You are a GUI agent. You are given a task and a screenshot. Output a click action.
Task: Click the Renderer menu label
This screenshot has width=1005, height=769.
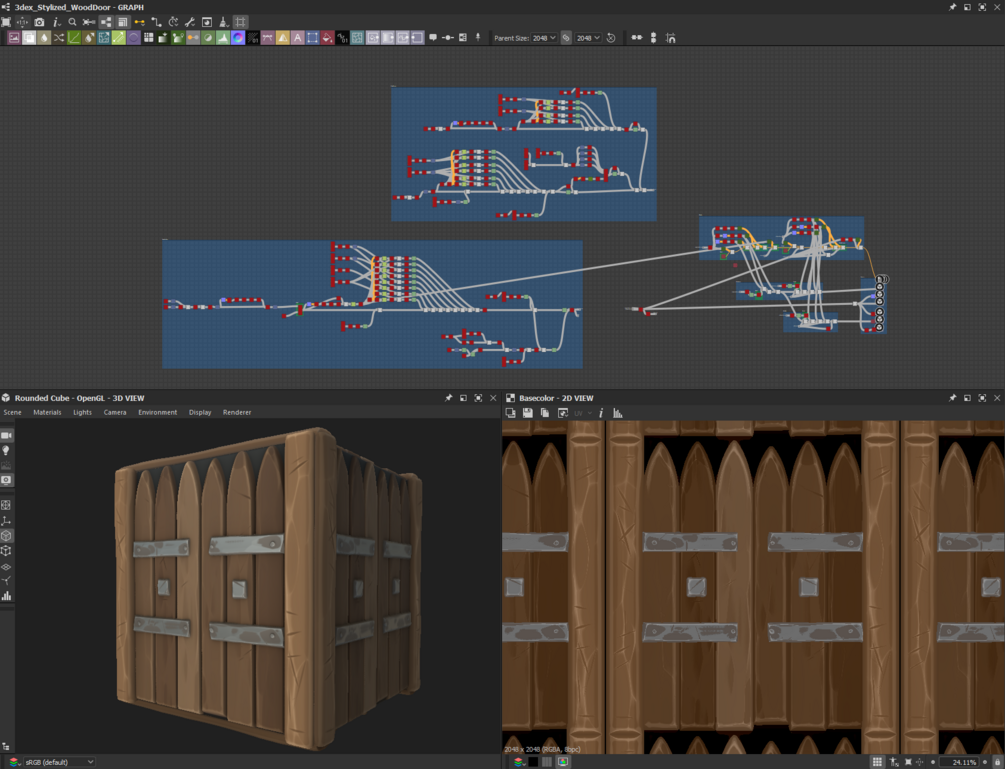[237, 412]
